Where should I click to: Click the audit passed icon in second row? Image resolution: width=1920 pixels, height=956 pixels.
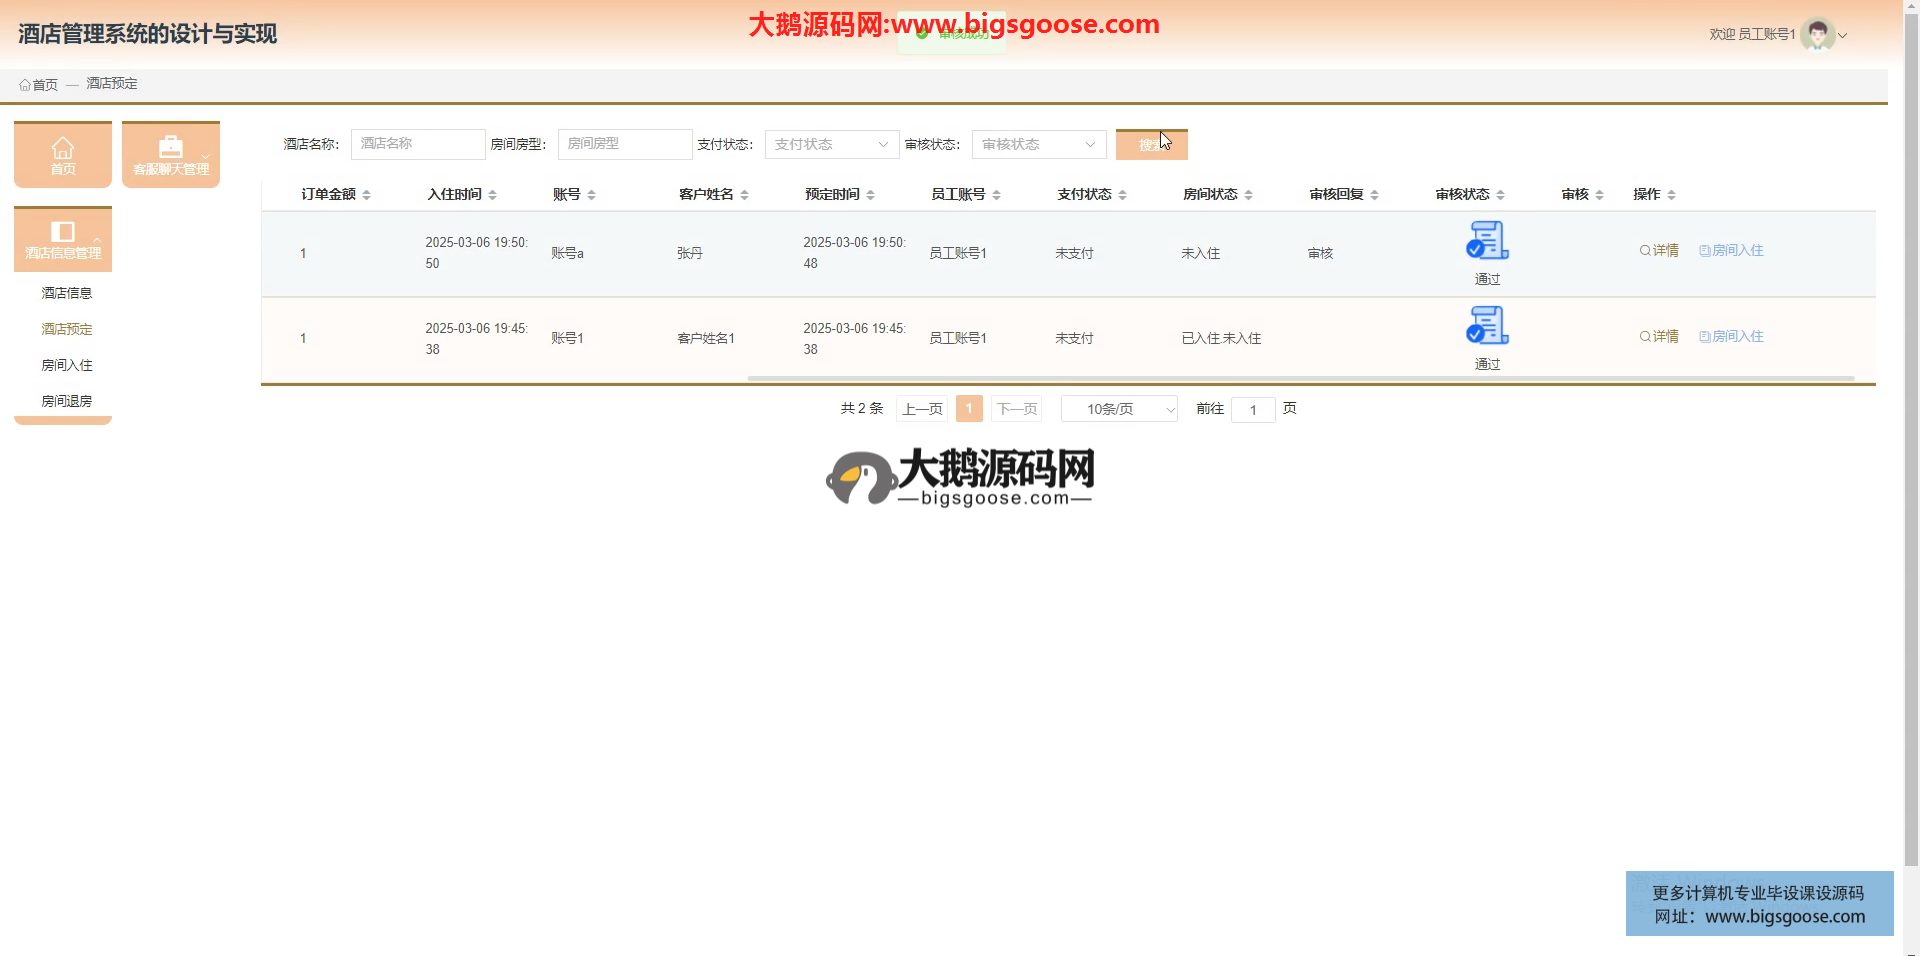tap(1487, 326)
